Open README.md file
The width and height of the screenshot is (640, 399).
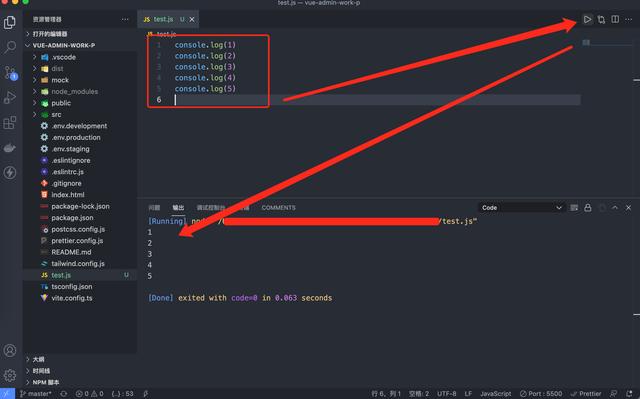[x=80, y=252]
